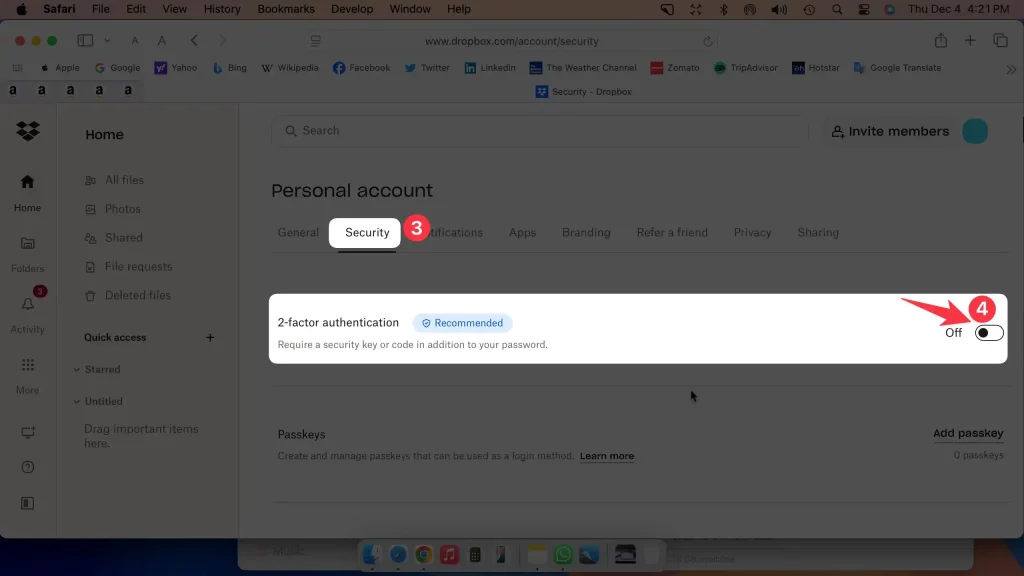This screenshot has height=576, width=1024.
Task: Click the Dropbox logo in the sidebar
Action: coord(27,131)
